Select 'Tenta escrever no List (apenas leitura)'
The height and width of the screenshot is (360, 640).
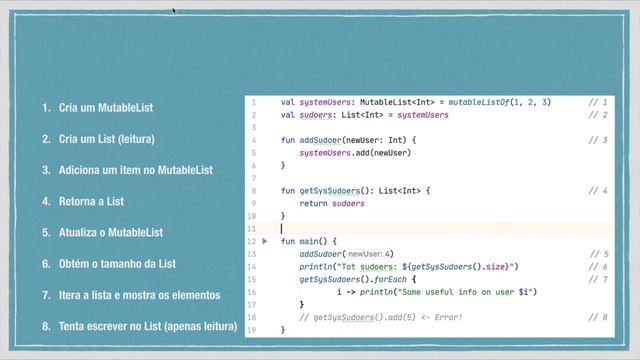pyautogui.click(x=148, y=326)
